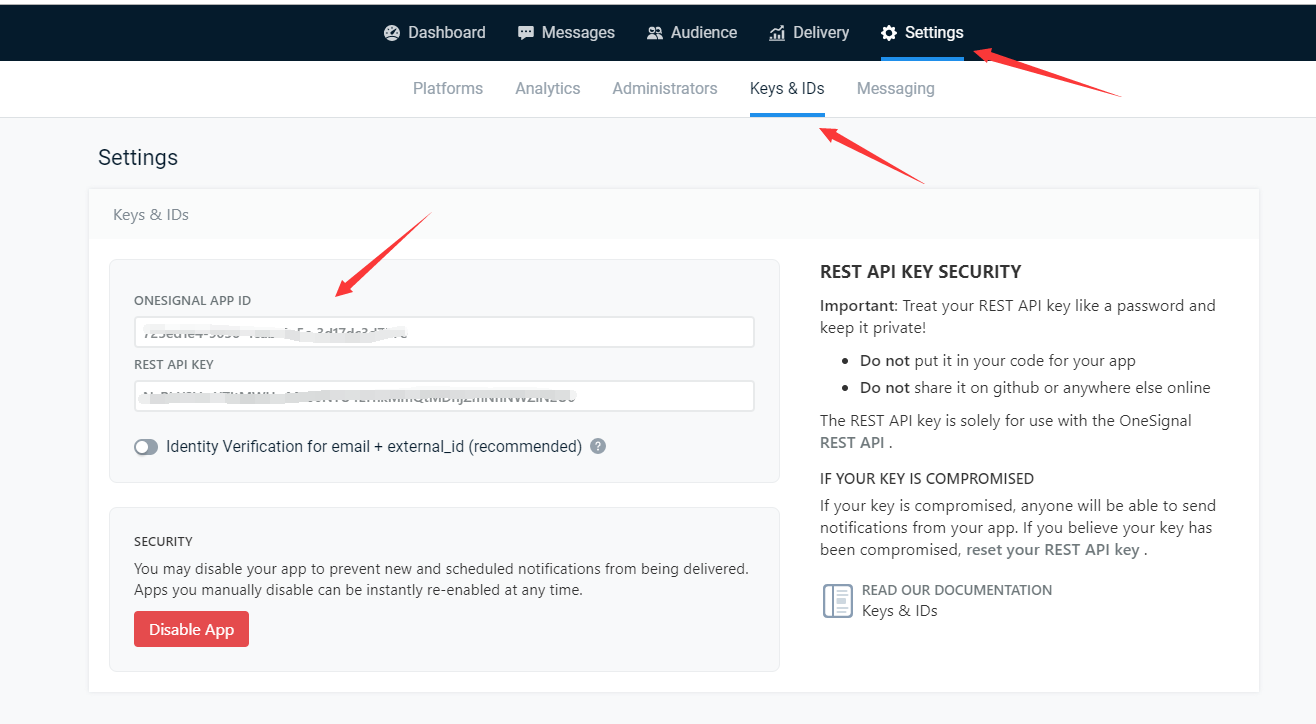Click the Audience people icon
This screenshot has width=1316, height=724.
pyautogui.click(x=655, y=33)
